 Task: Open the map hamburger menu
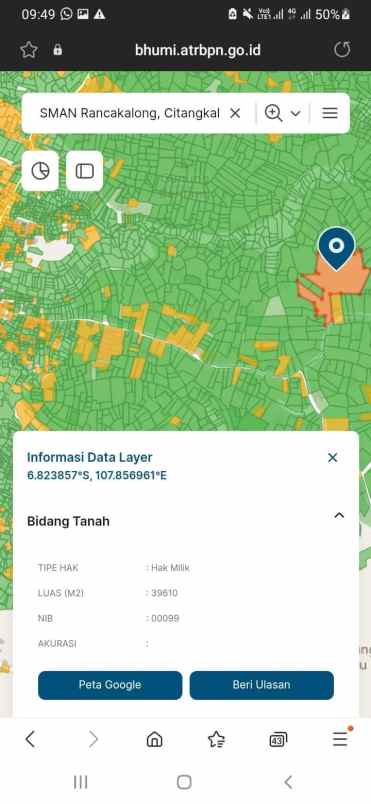(330, 113)
